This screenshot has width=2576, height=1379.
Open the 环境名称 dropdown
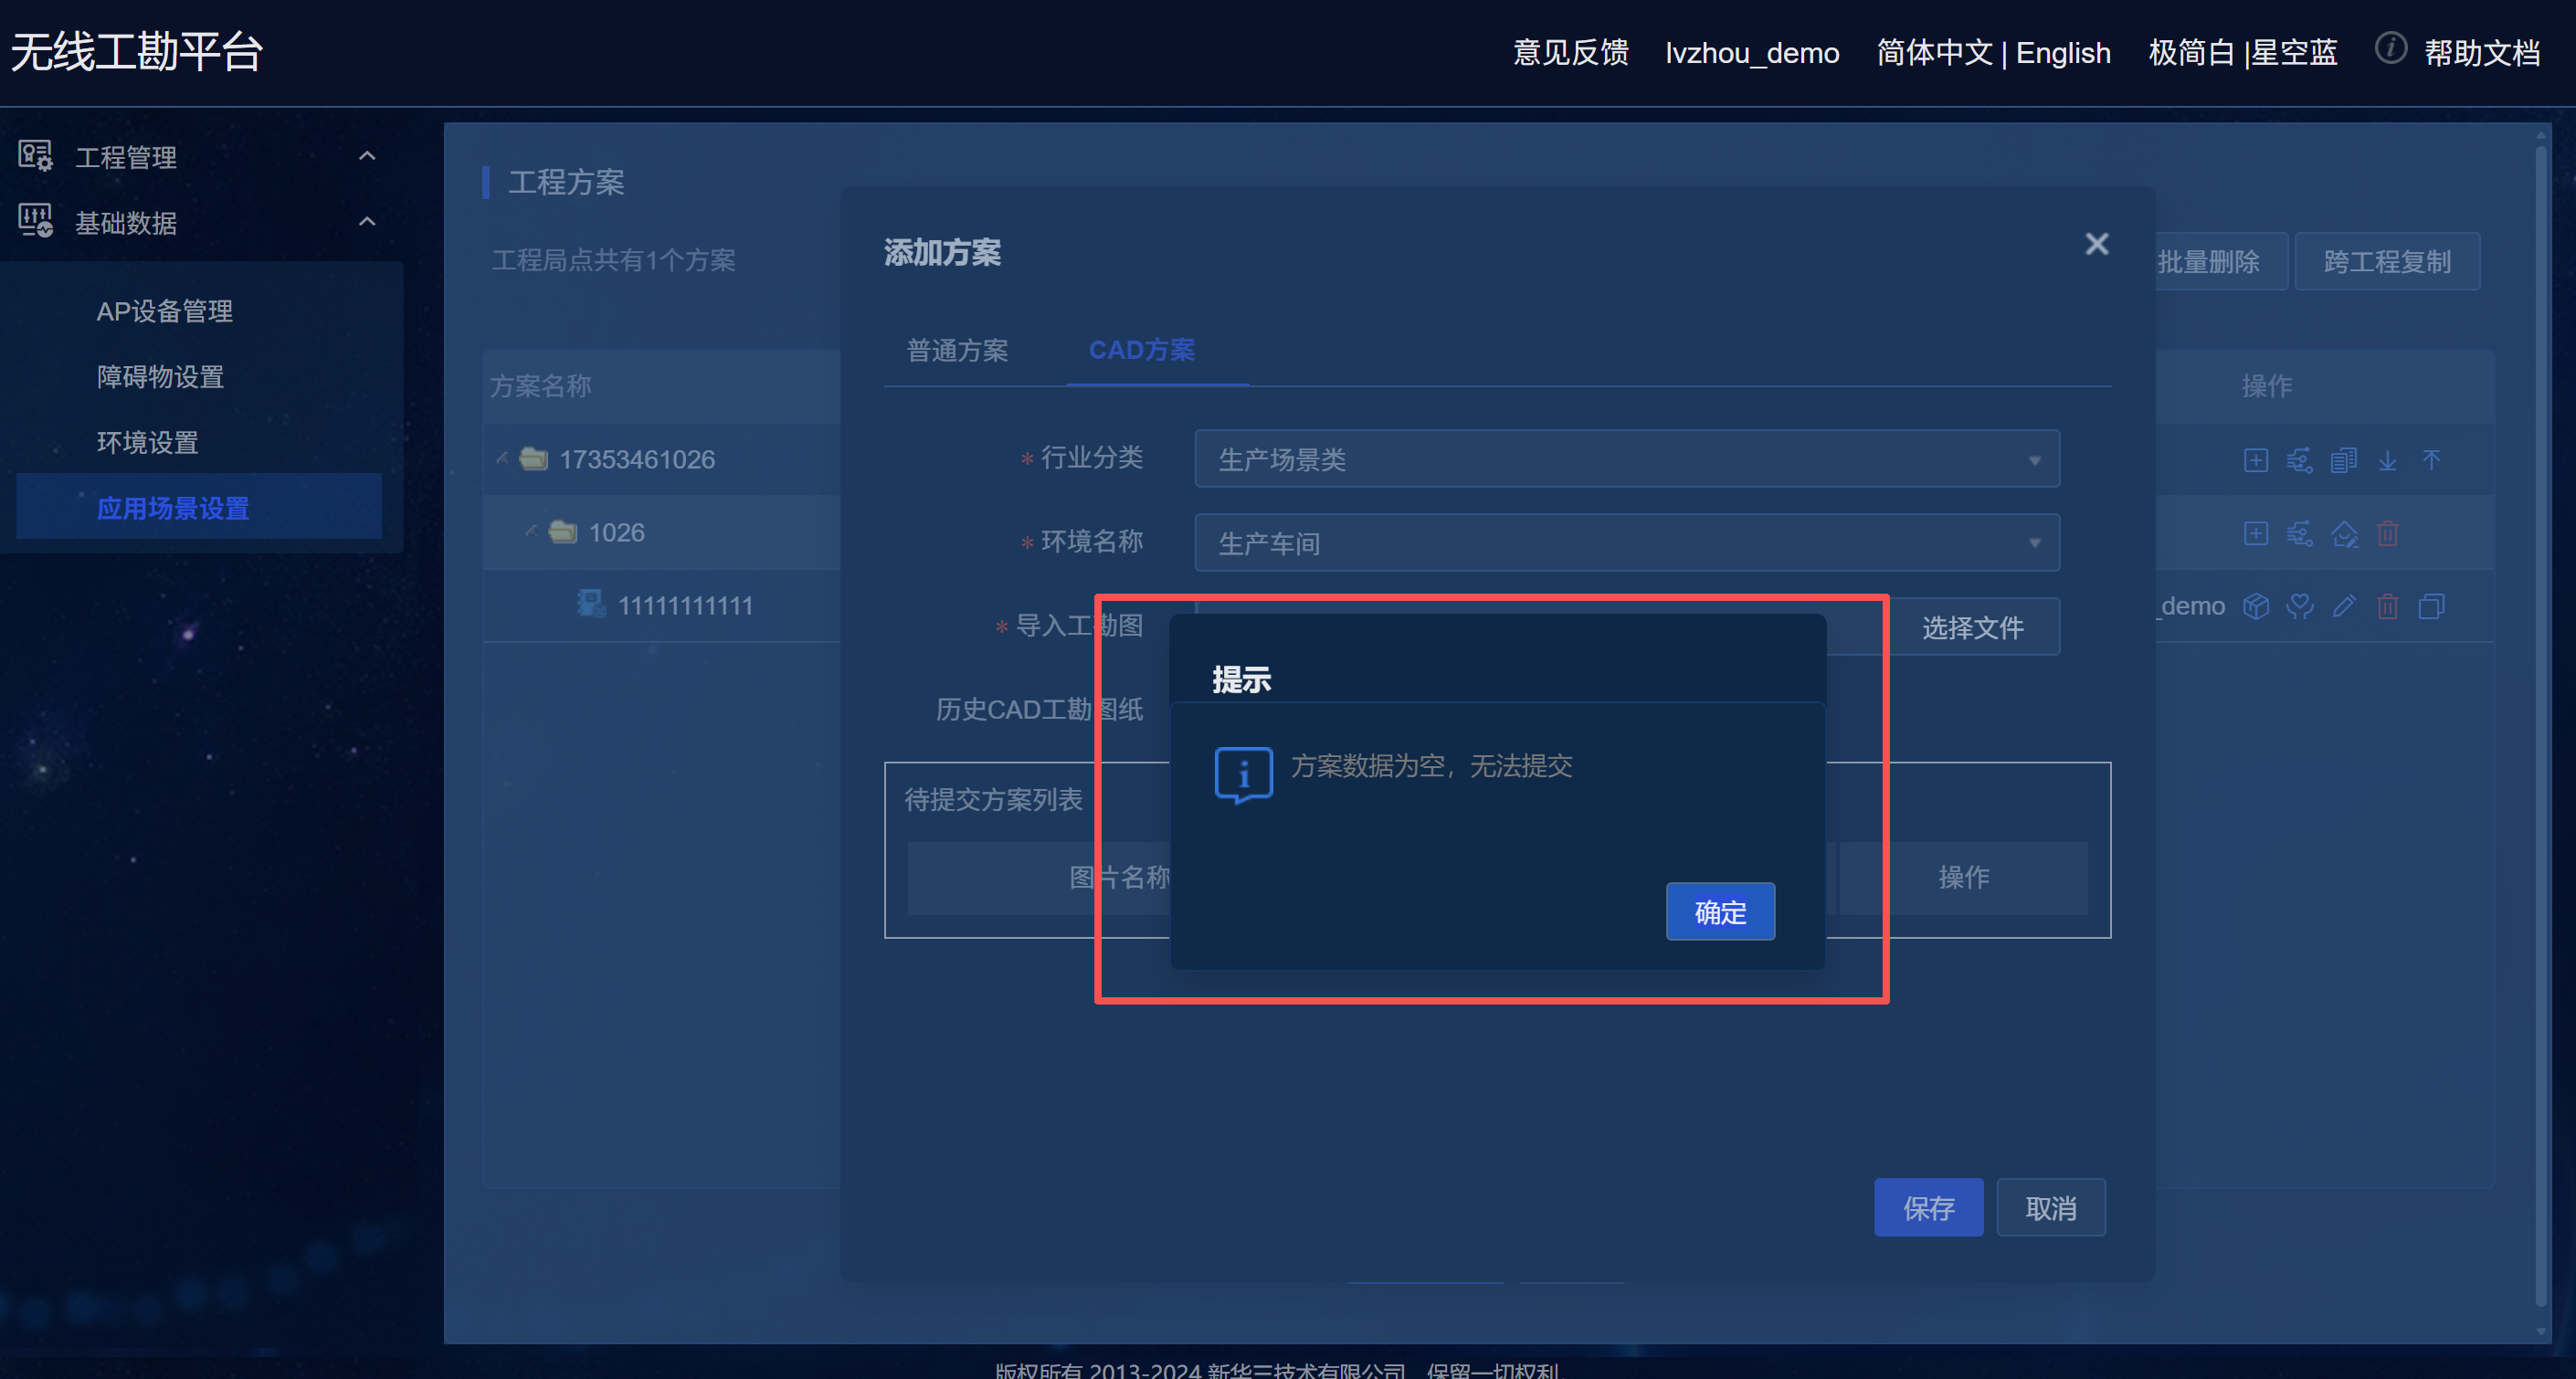pos(1626,543)
